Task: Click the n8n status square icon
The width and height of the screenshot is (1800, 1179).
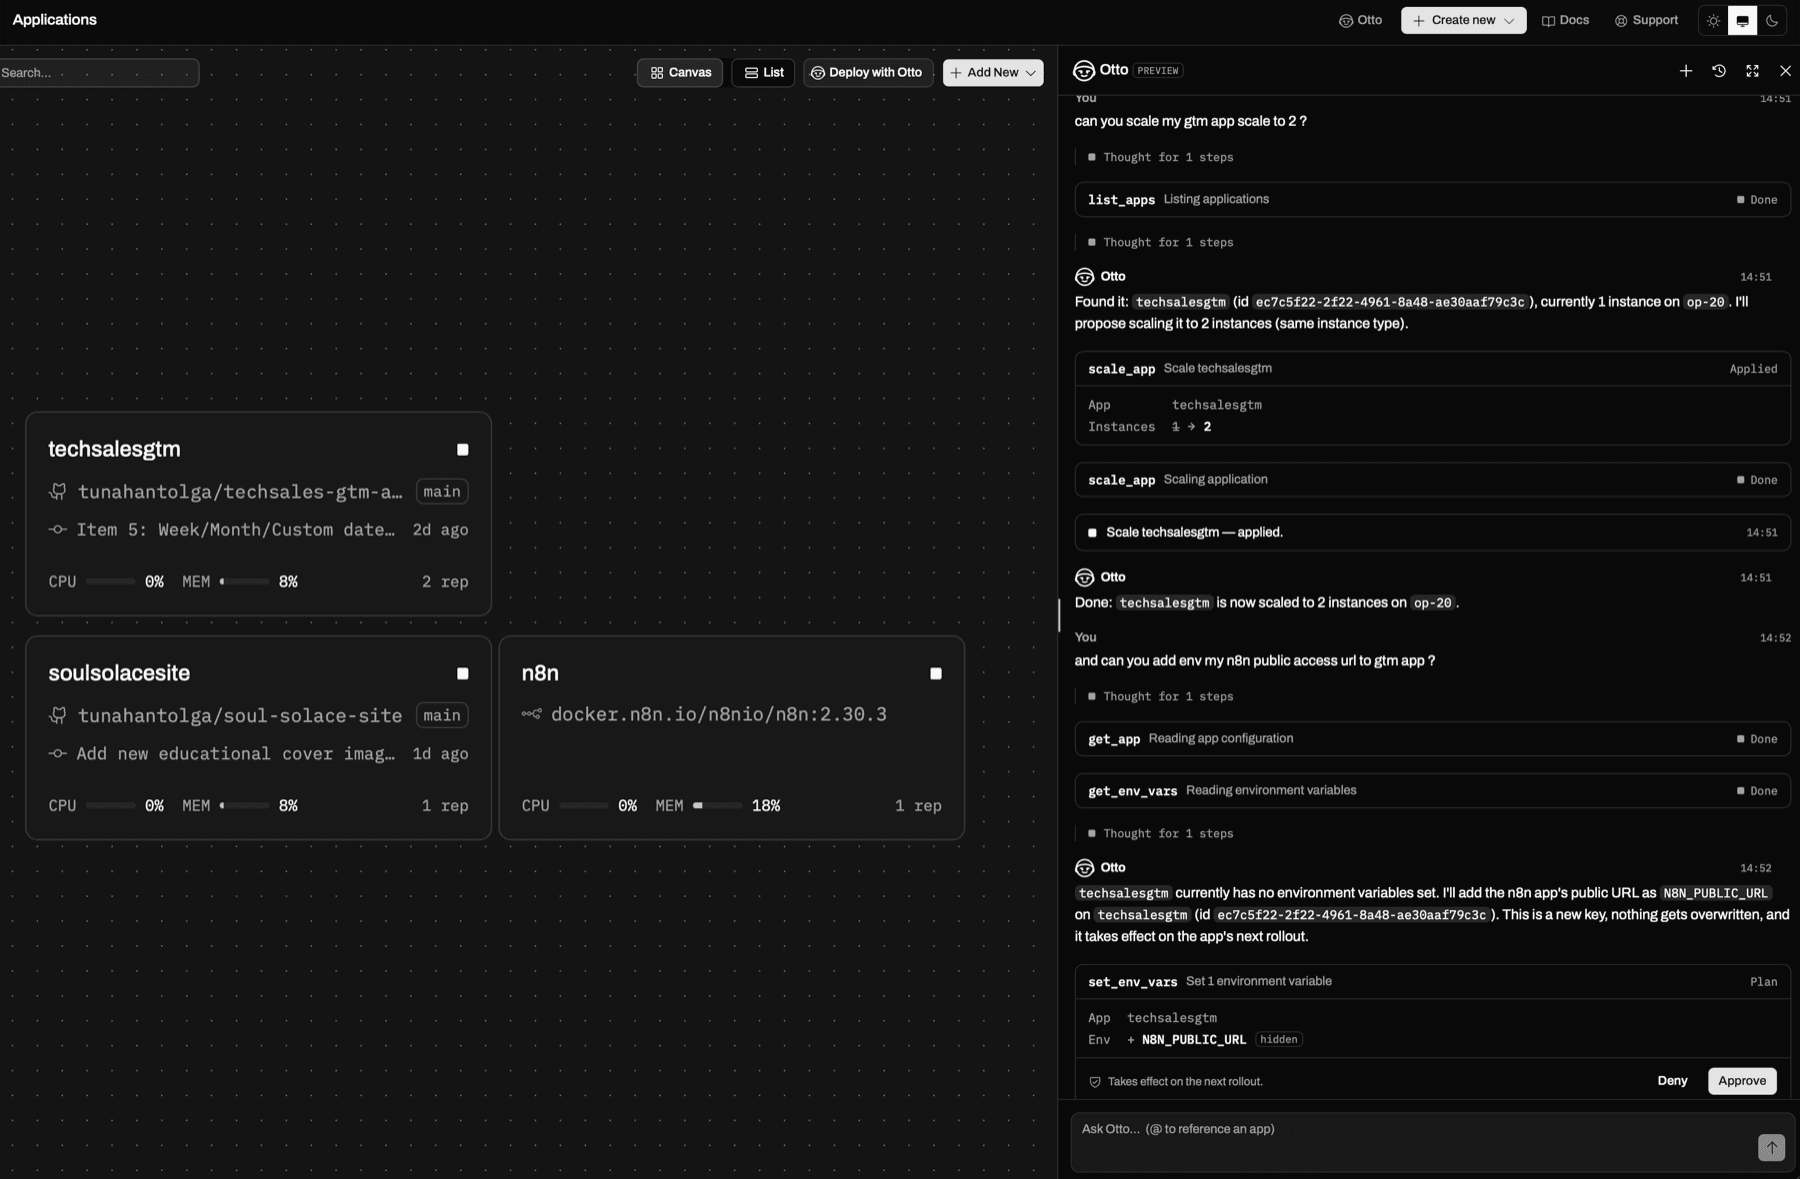Action: click(936, 674)
